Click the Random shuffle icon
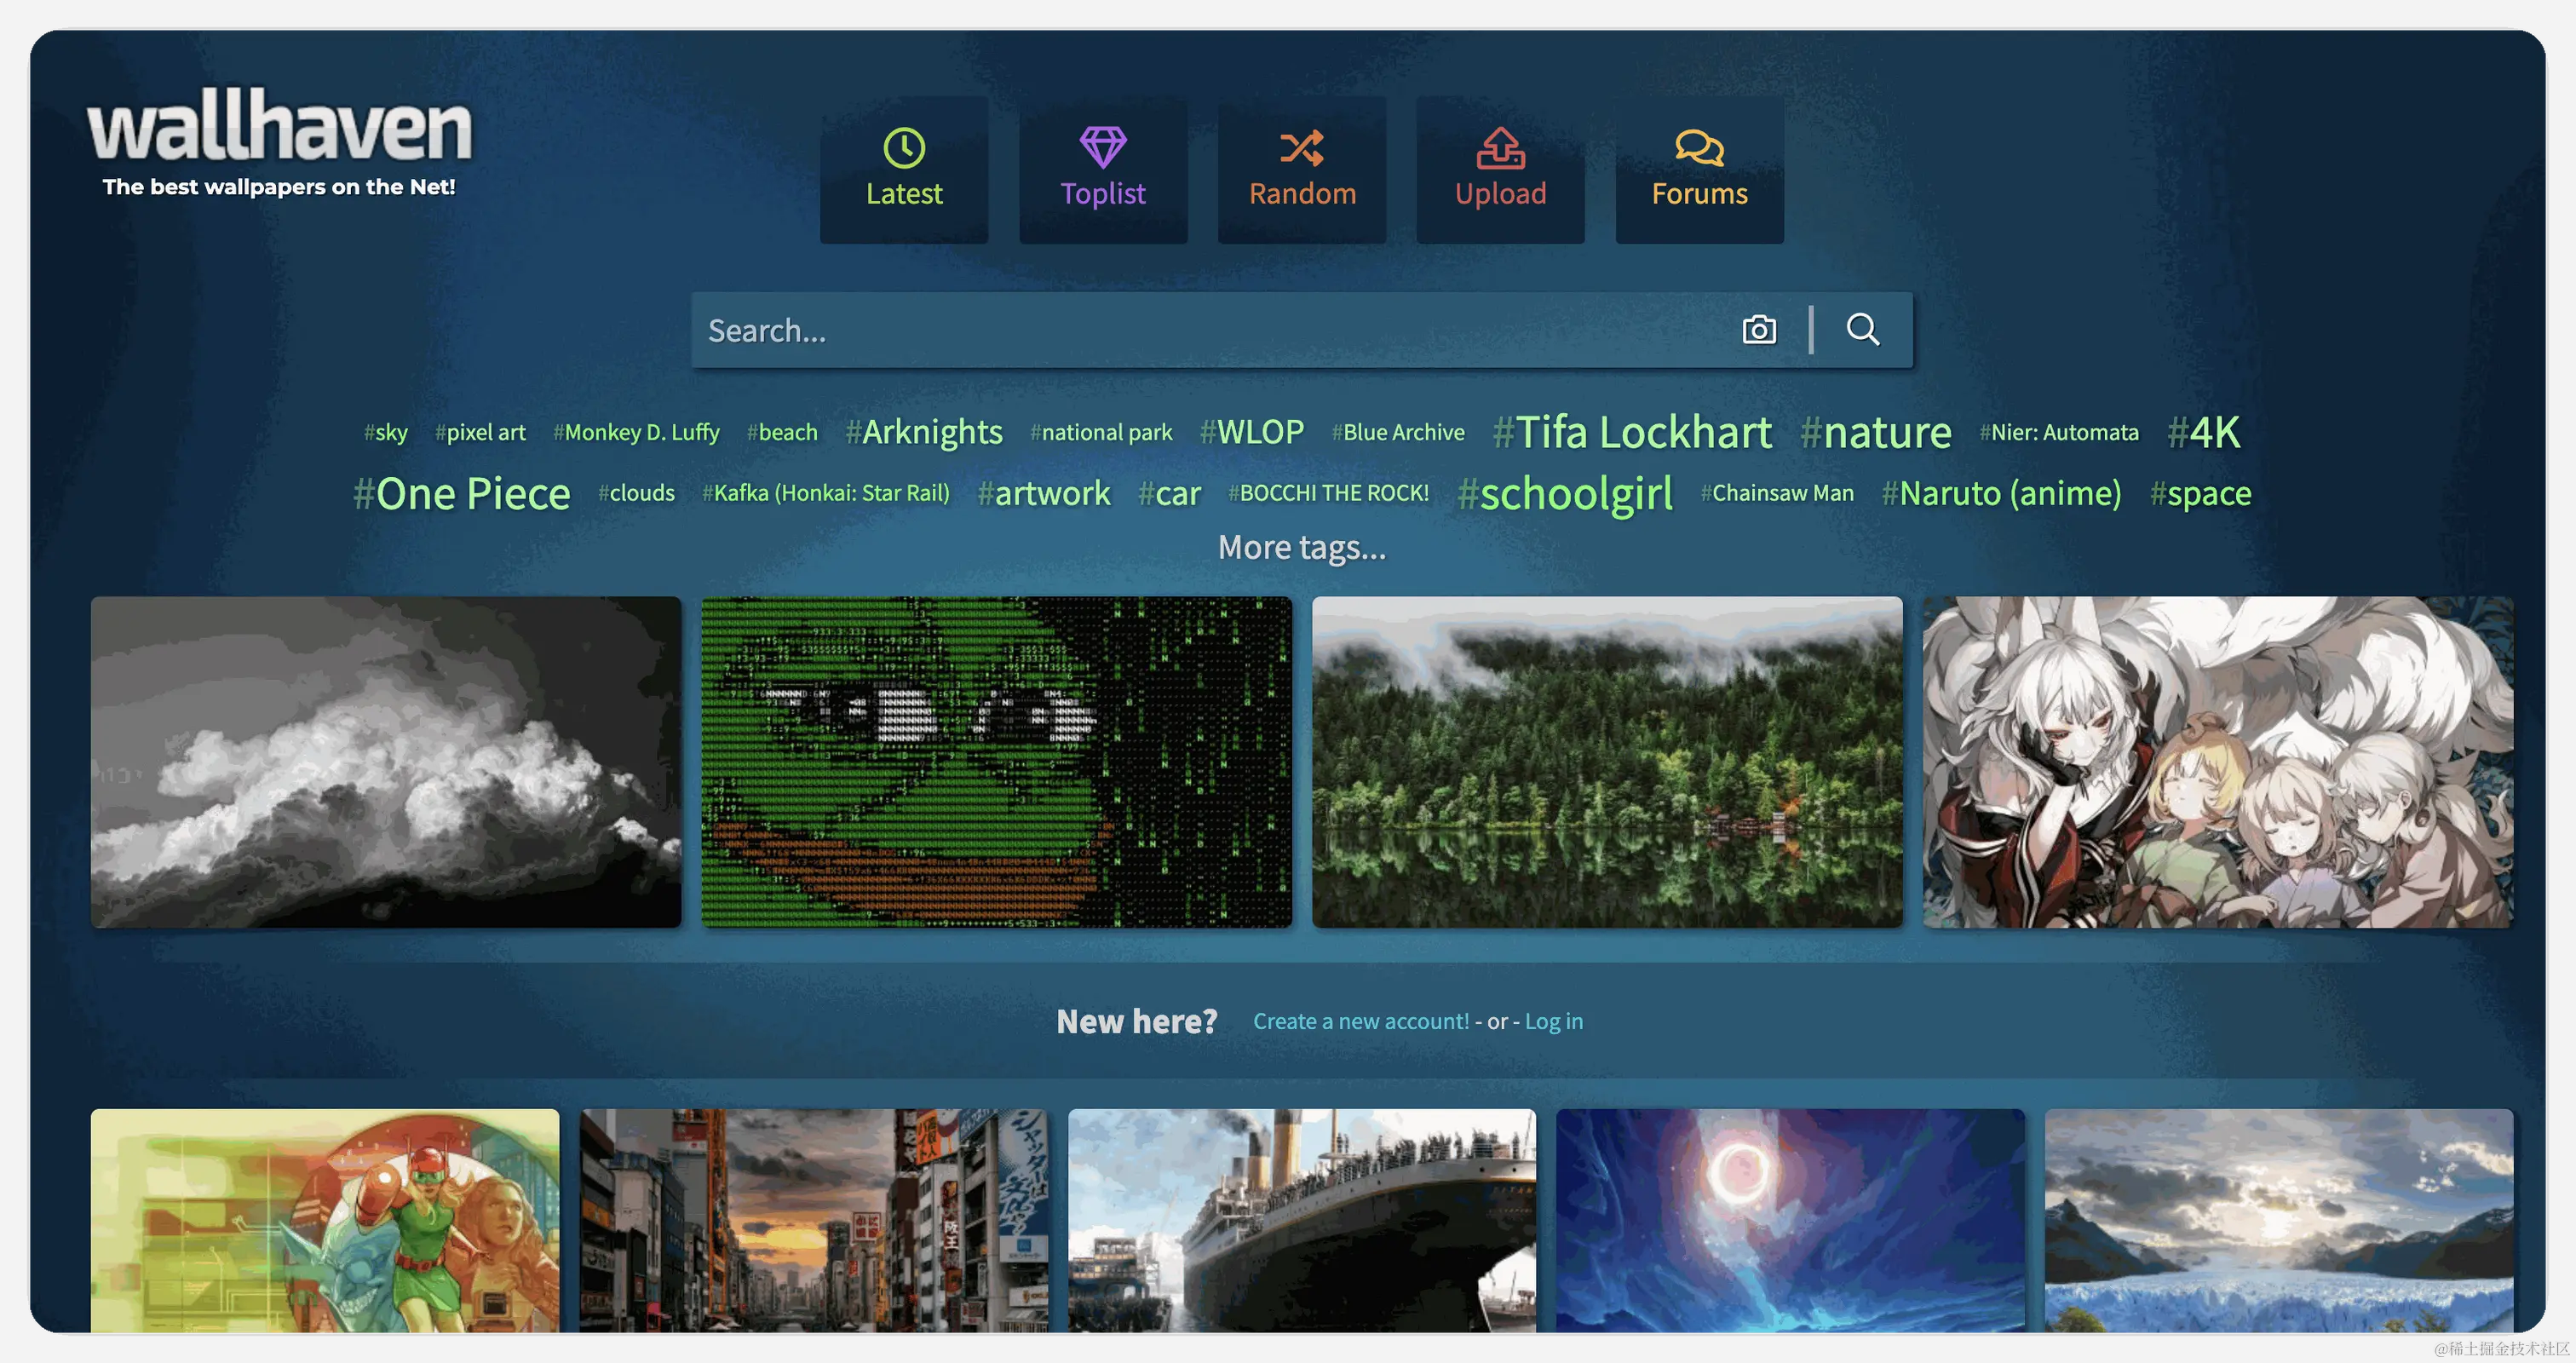Image resolution: width=2576 pixels, height=1363 pixels. point(1302,148)
